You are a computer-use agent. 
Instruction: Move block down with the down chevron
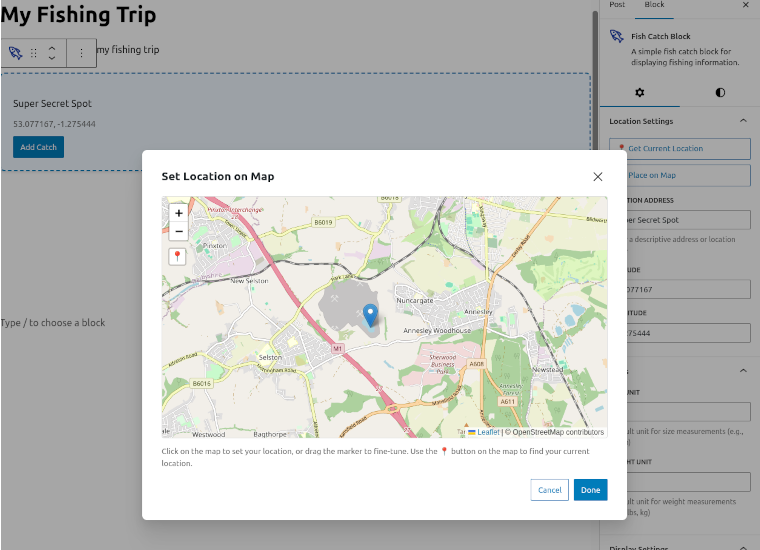pyautogui.click(x=52, y=59)
